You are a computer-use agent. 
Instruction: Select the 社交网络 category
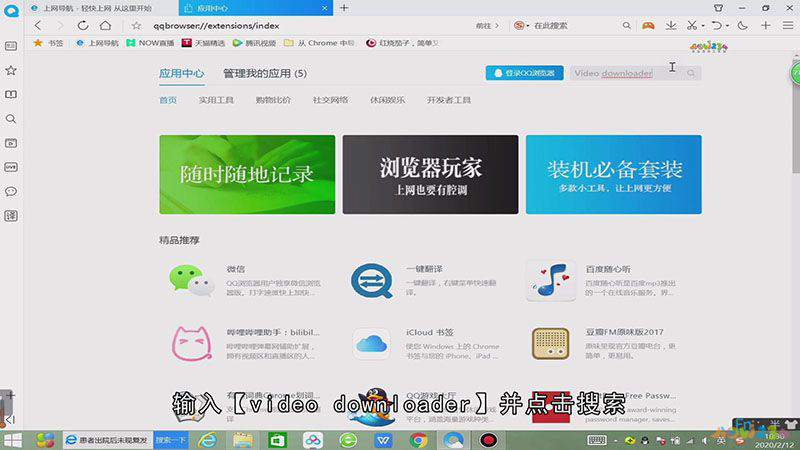click(331, 100)
